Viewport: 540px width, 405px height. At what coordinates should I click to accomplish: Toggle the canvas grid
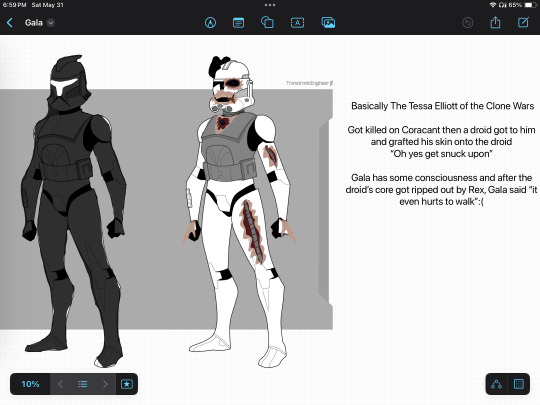pos(519,384)
